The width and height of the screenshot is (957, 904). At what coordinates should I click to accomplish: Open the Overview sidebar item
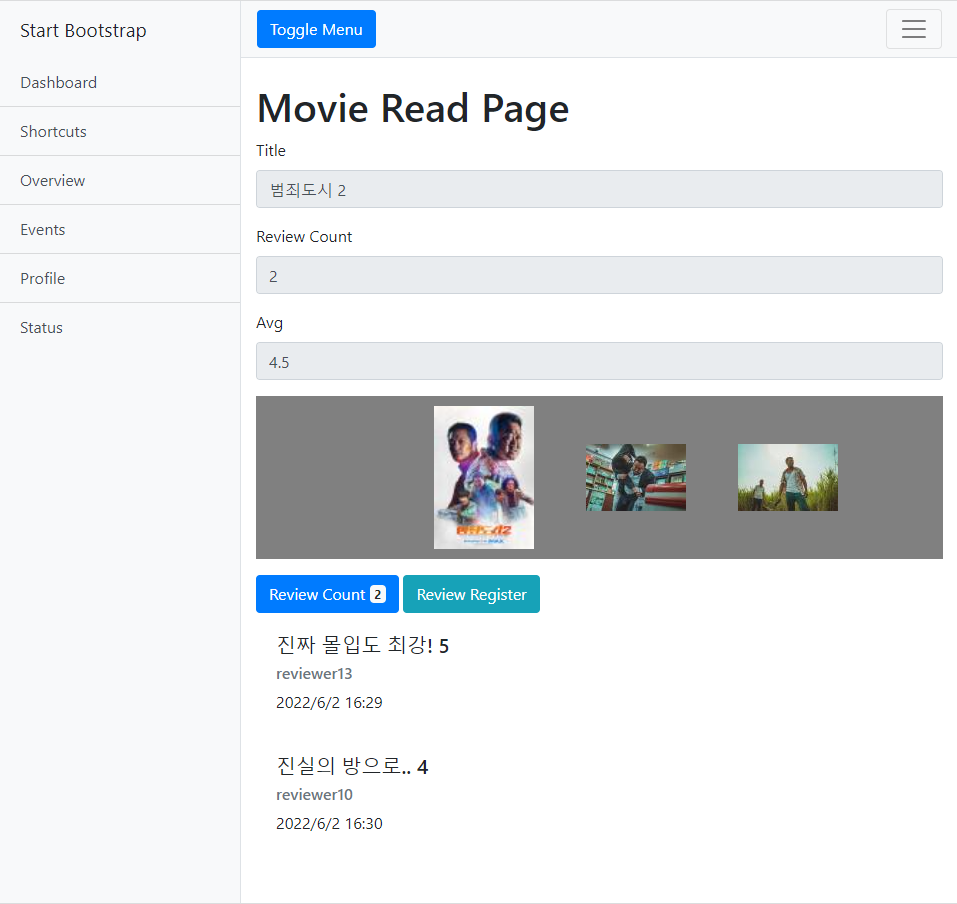(x=52, y=180)
